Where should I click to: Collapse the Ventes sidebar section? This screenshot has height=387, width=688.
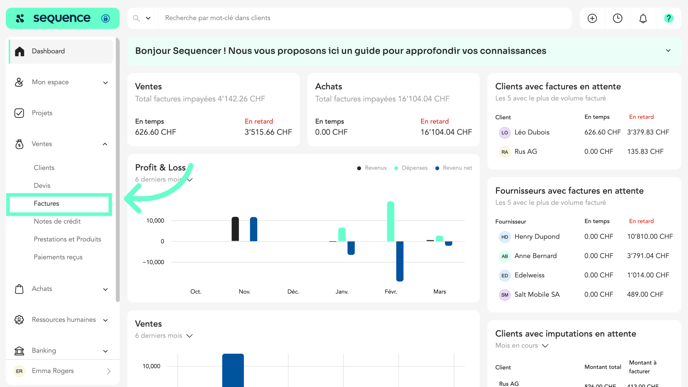(105, 144)
